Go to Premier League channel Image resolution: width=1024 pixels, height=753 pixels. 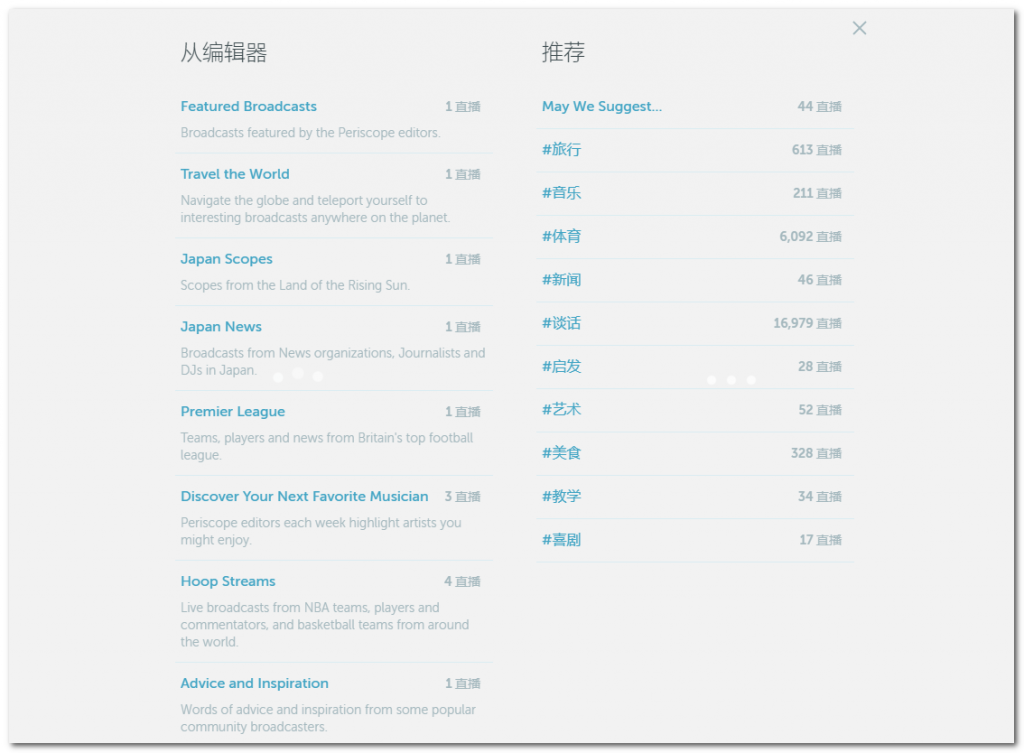pyautogui.click(x=232, y=412)
